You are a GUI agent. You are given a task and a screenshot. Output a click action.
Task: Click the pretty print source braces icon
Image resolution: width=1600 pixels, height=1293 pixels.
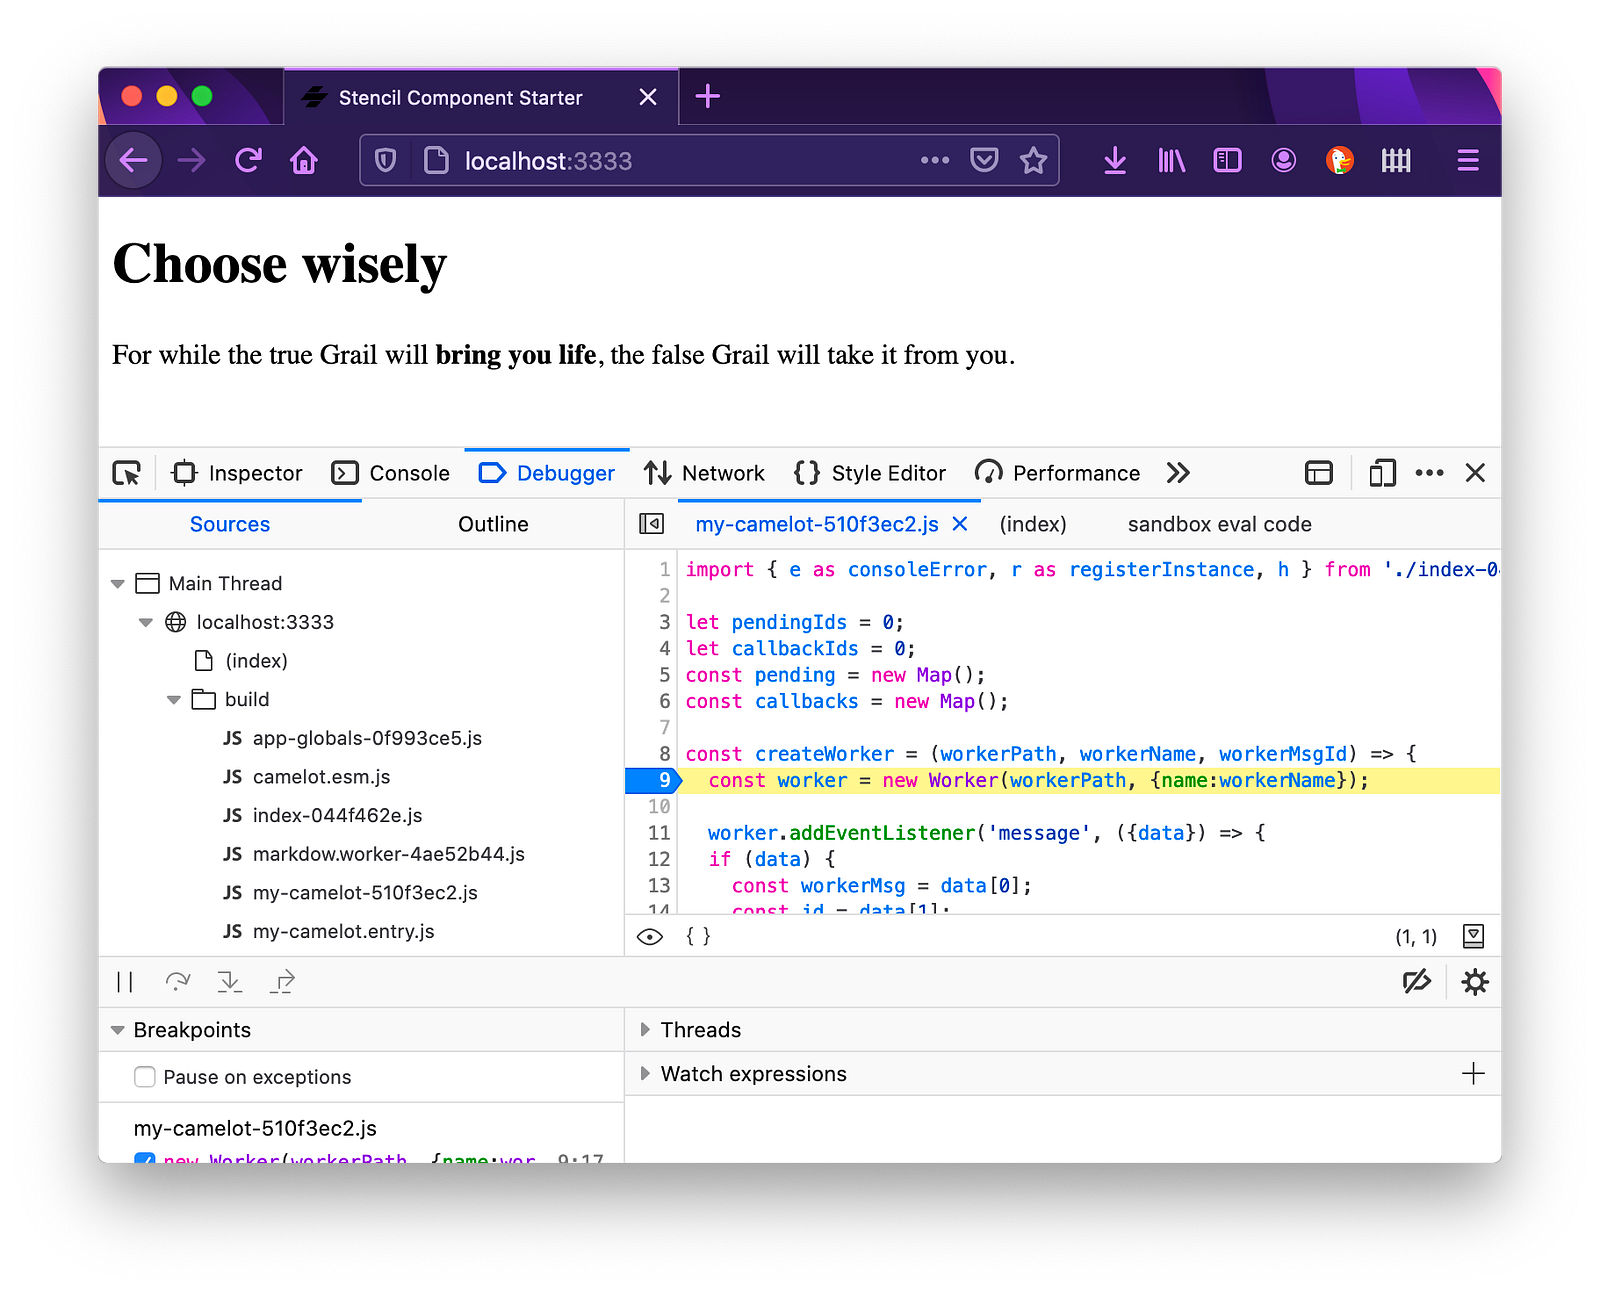coord(698,936)
